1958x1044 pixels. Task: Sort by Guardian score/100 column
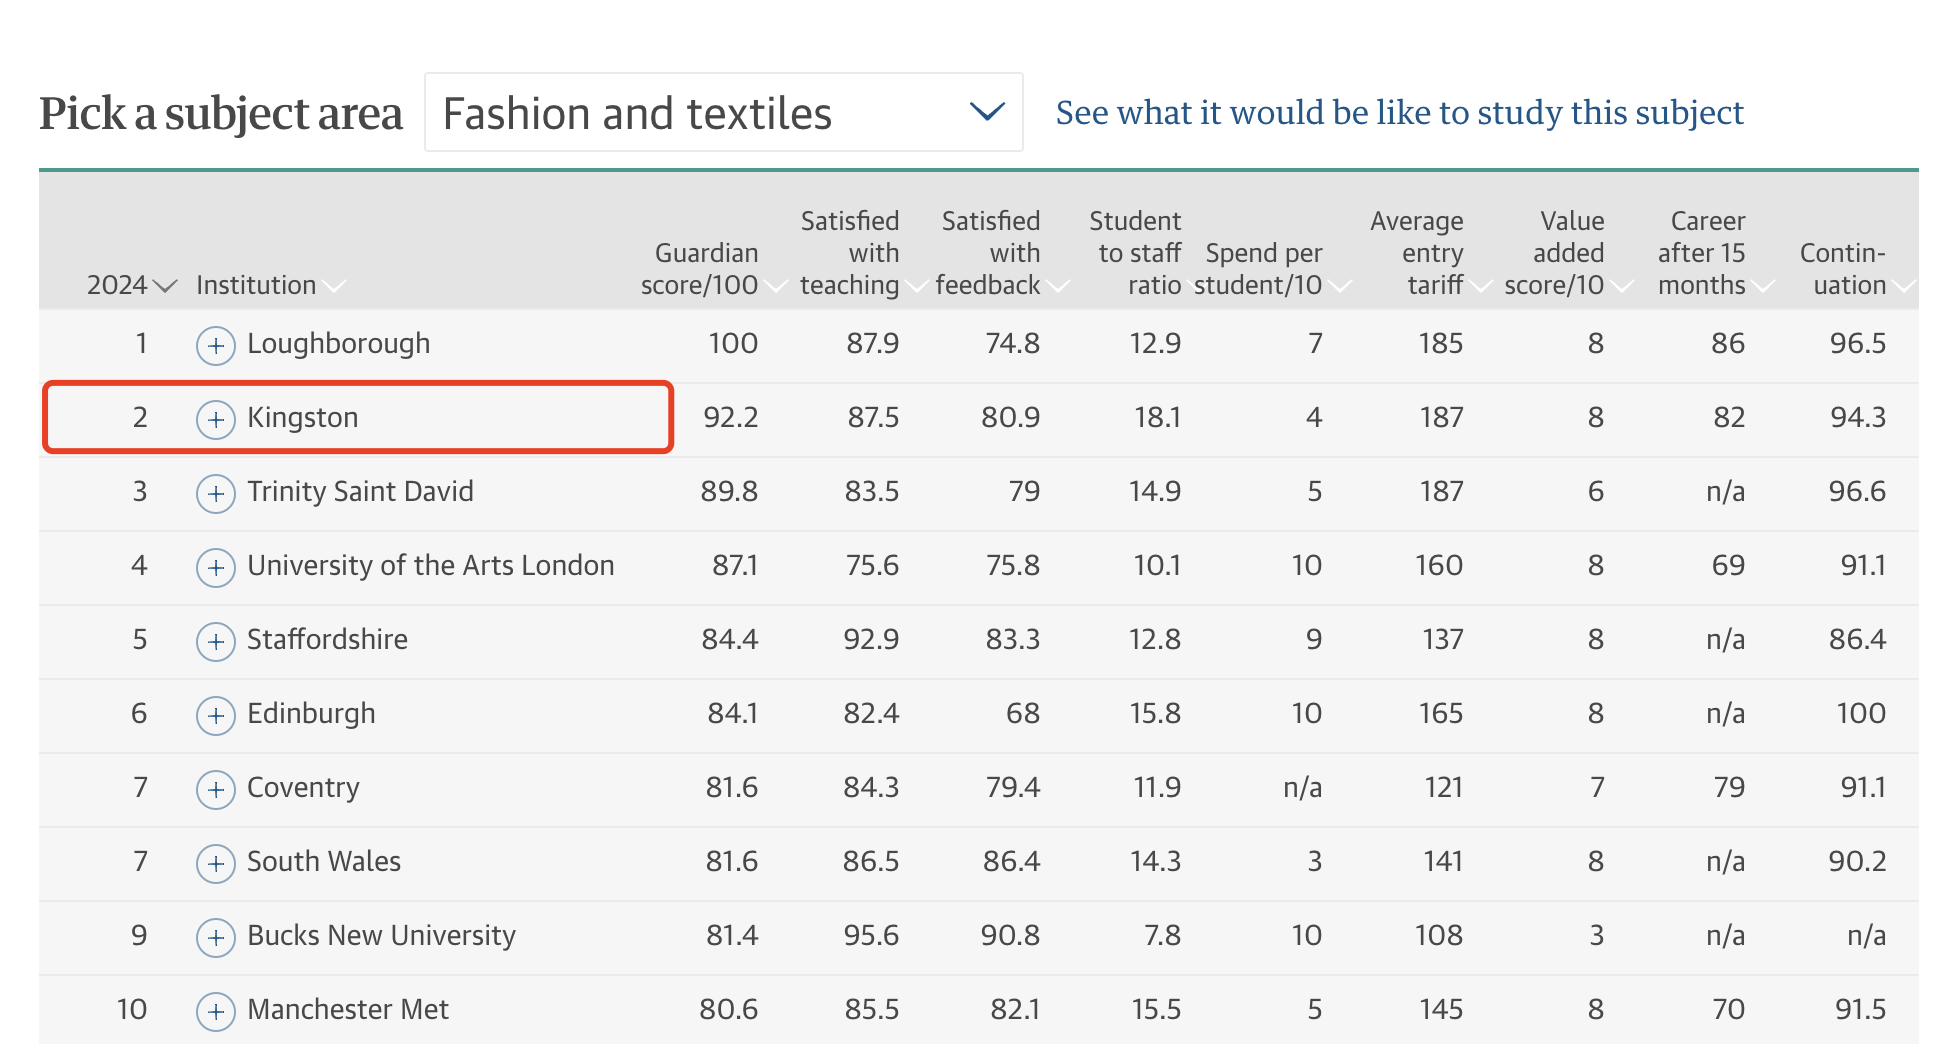click(x=712, y=269)
